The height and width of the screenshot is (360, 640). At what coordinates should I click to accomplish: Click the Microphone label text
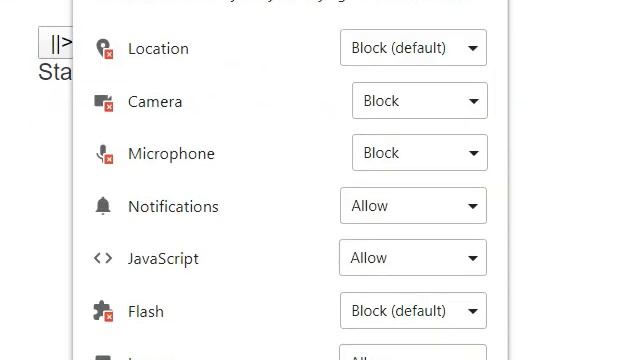(171, 153)
